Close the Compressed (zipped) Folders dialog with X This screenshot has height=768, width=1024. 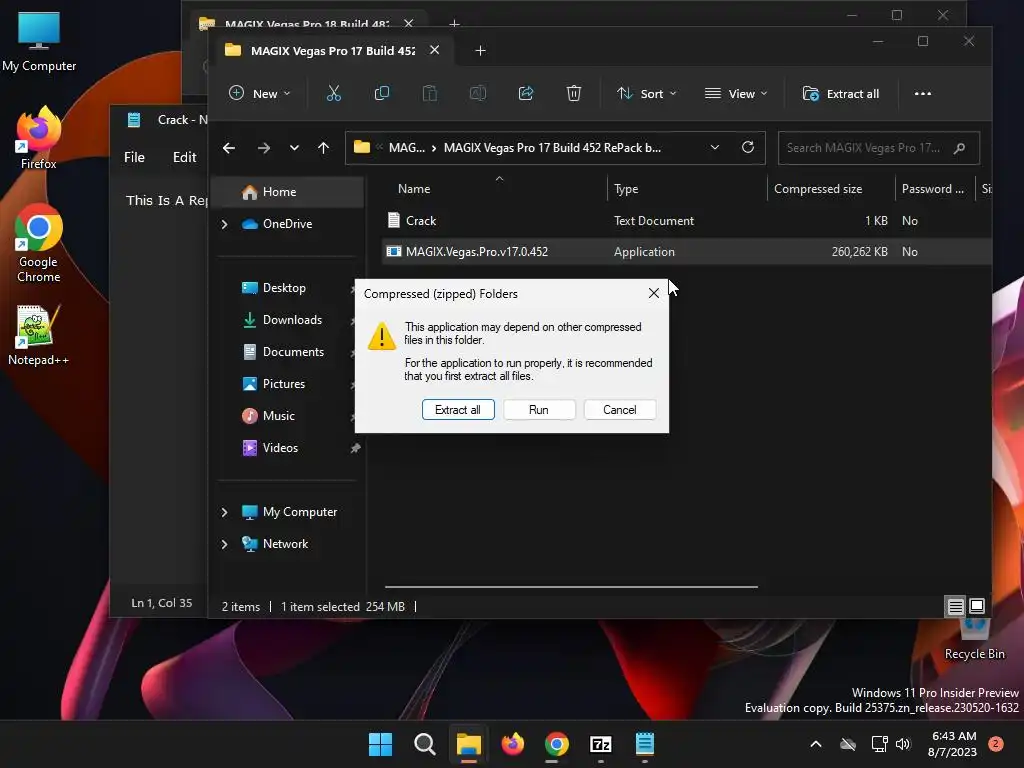[x=654, y=293]
